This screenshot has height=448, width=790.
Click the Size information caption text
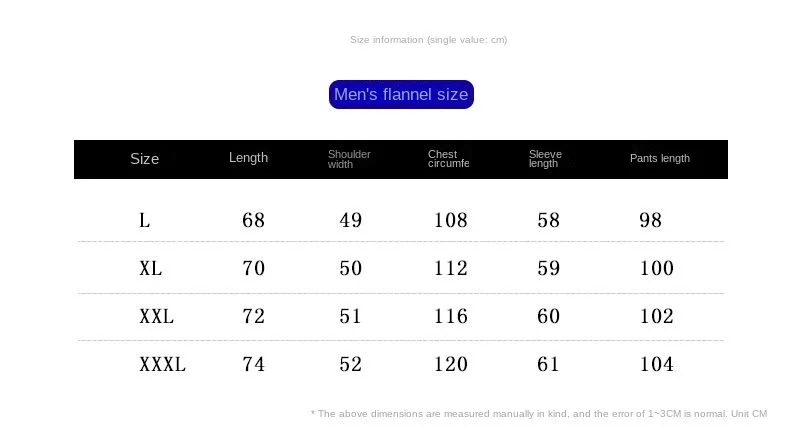click(x=429, y=40)
